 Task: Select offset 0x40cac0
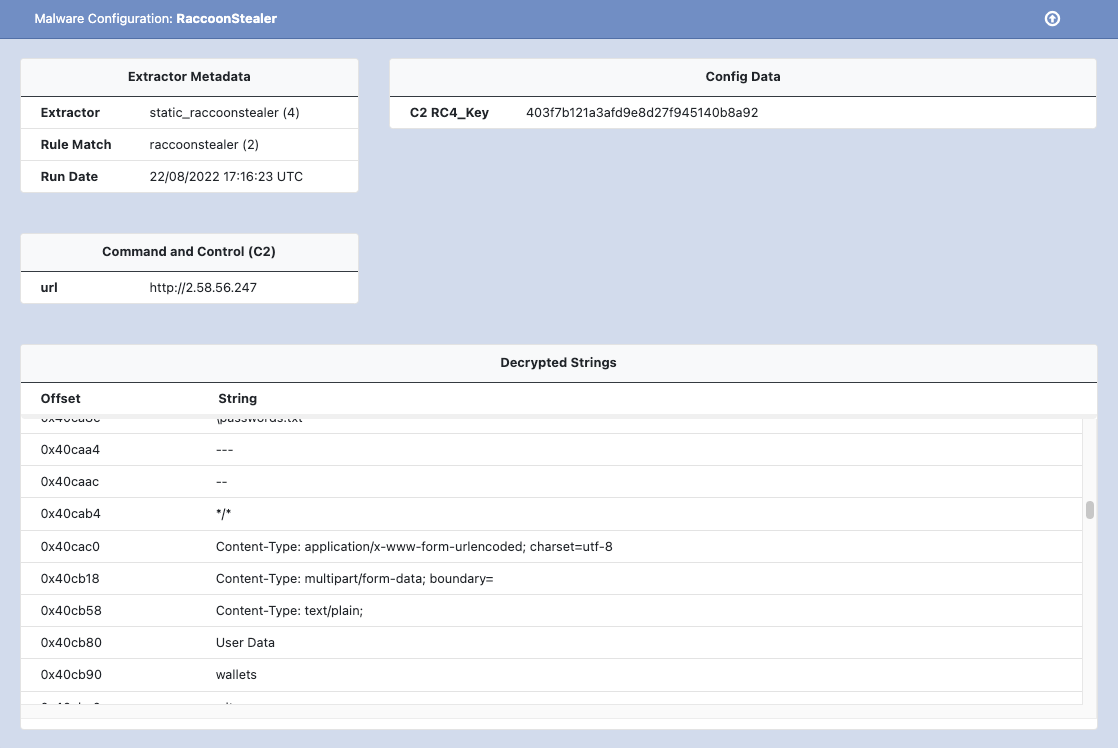[x=70, y=547]
